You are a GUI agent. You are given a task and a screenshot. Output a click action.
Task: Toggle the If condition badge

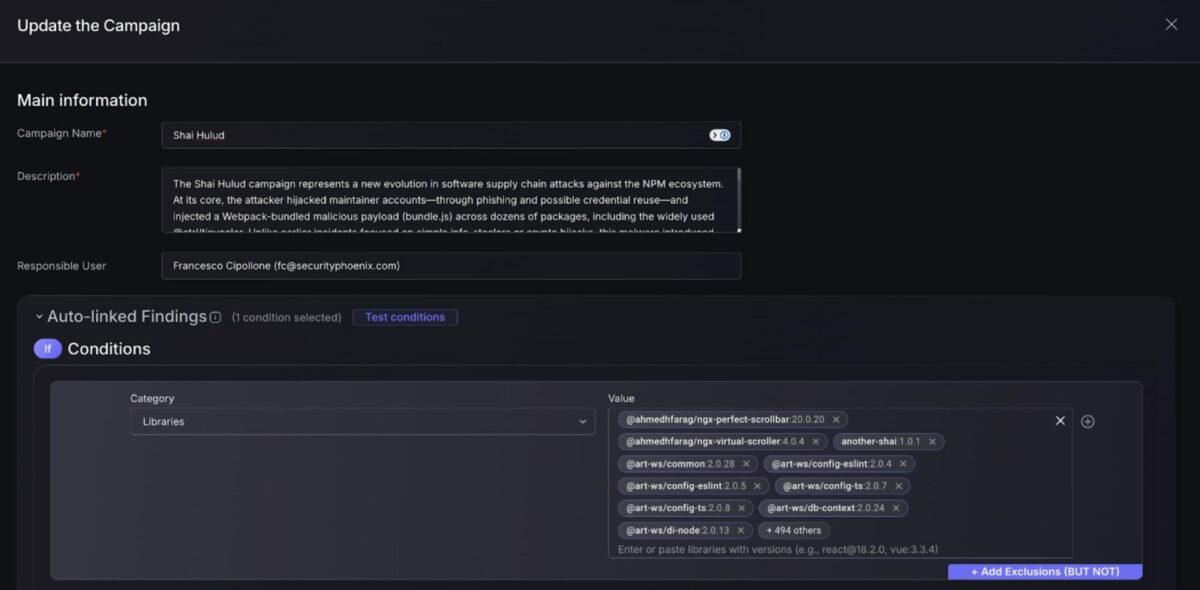(x=47, y=349)
